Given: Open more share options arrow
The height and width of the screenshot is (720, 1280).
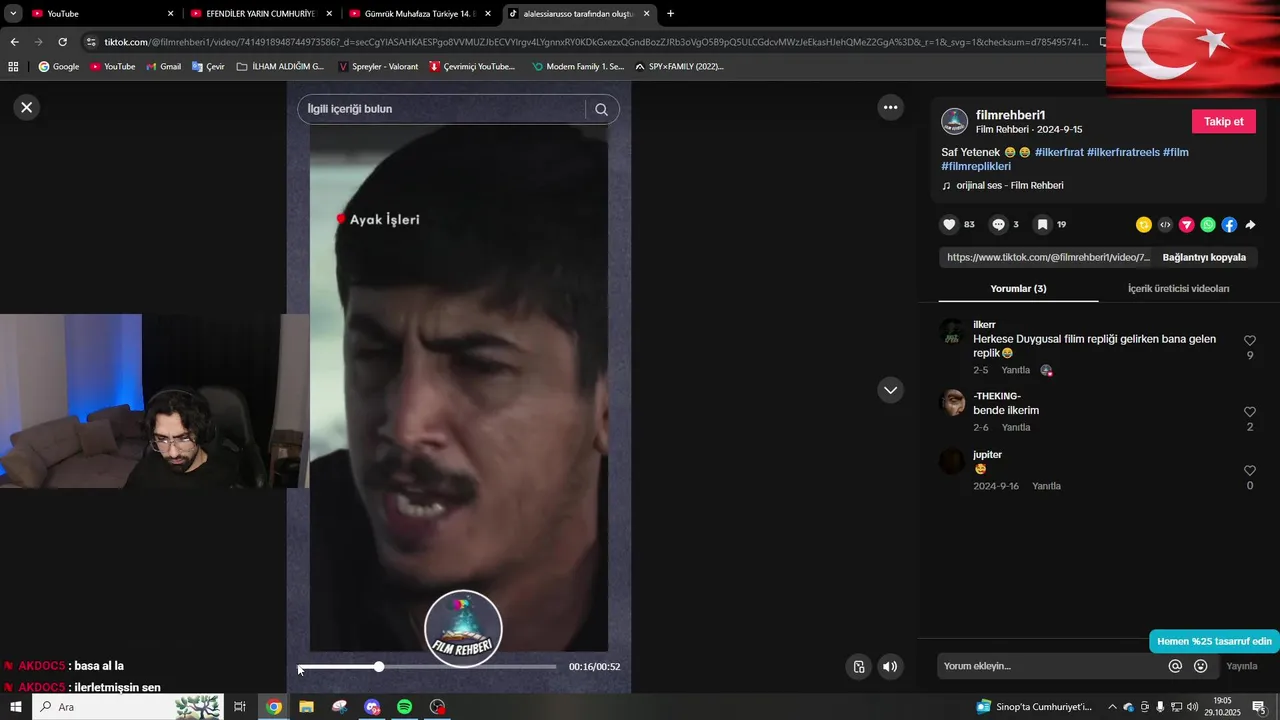Looking at the screenshot, I should [x=1250, y=225].
